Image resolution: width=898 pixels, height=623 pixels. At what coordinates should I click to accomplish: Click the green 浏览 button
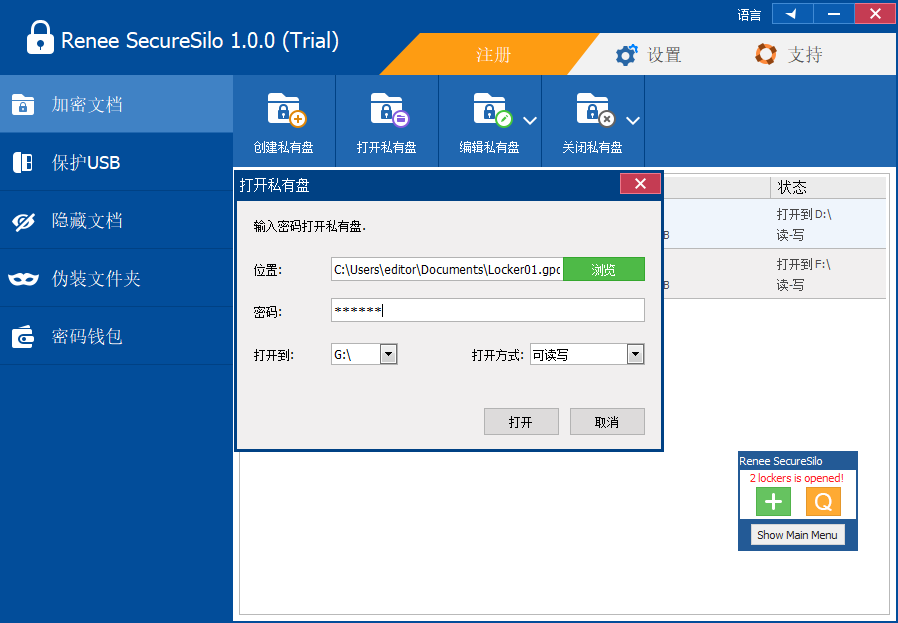604,269
